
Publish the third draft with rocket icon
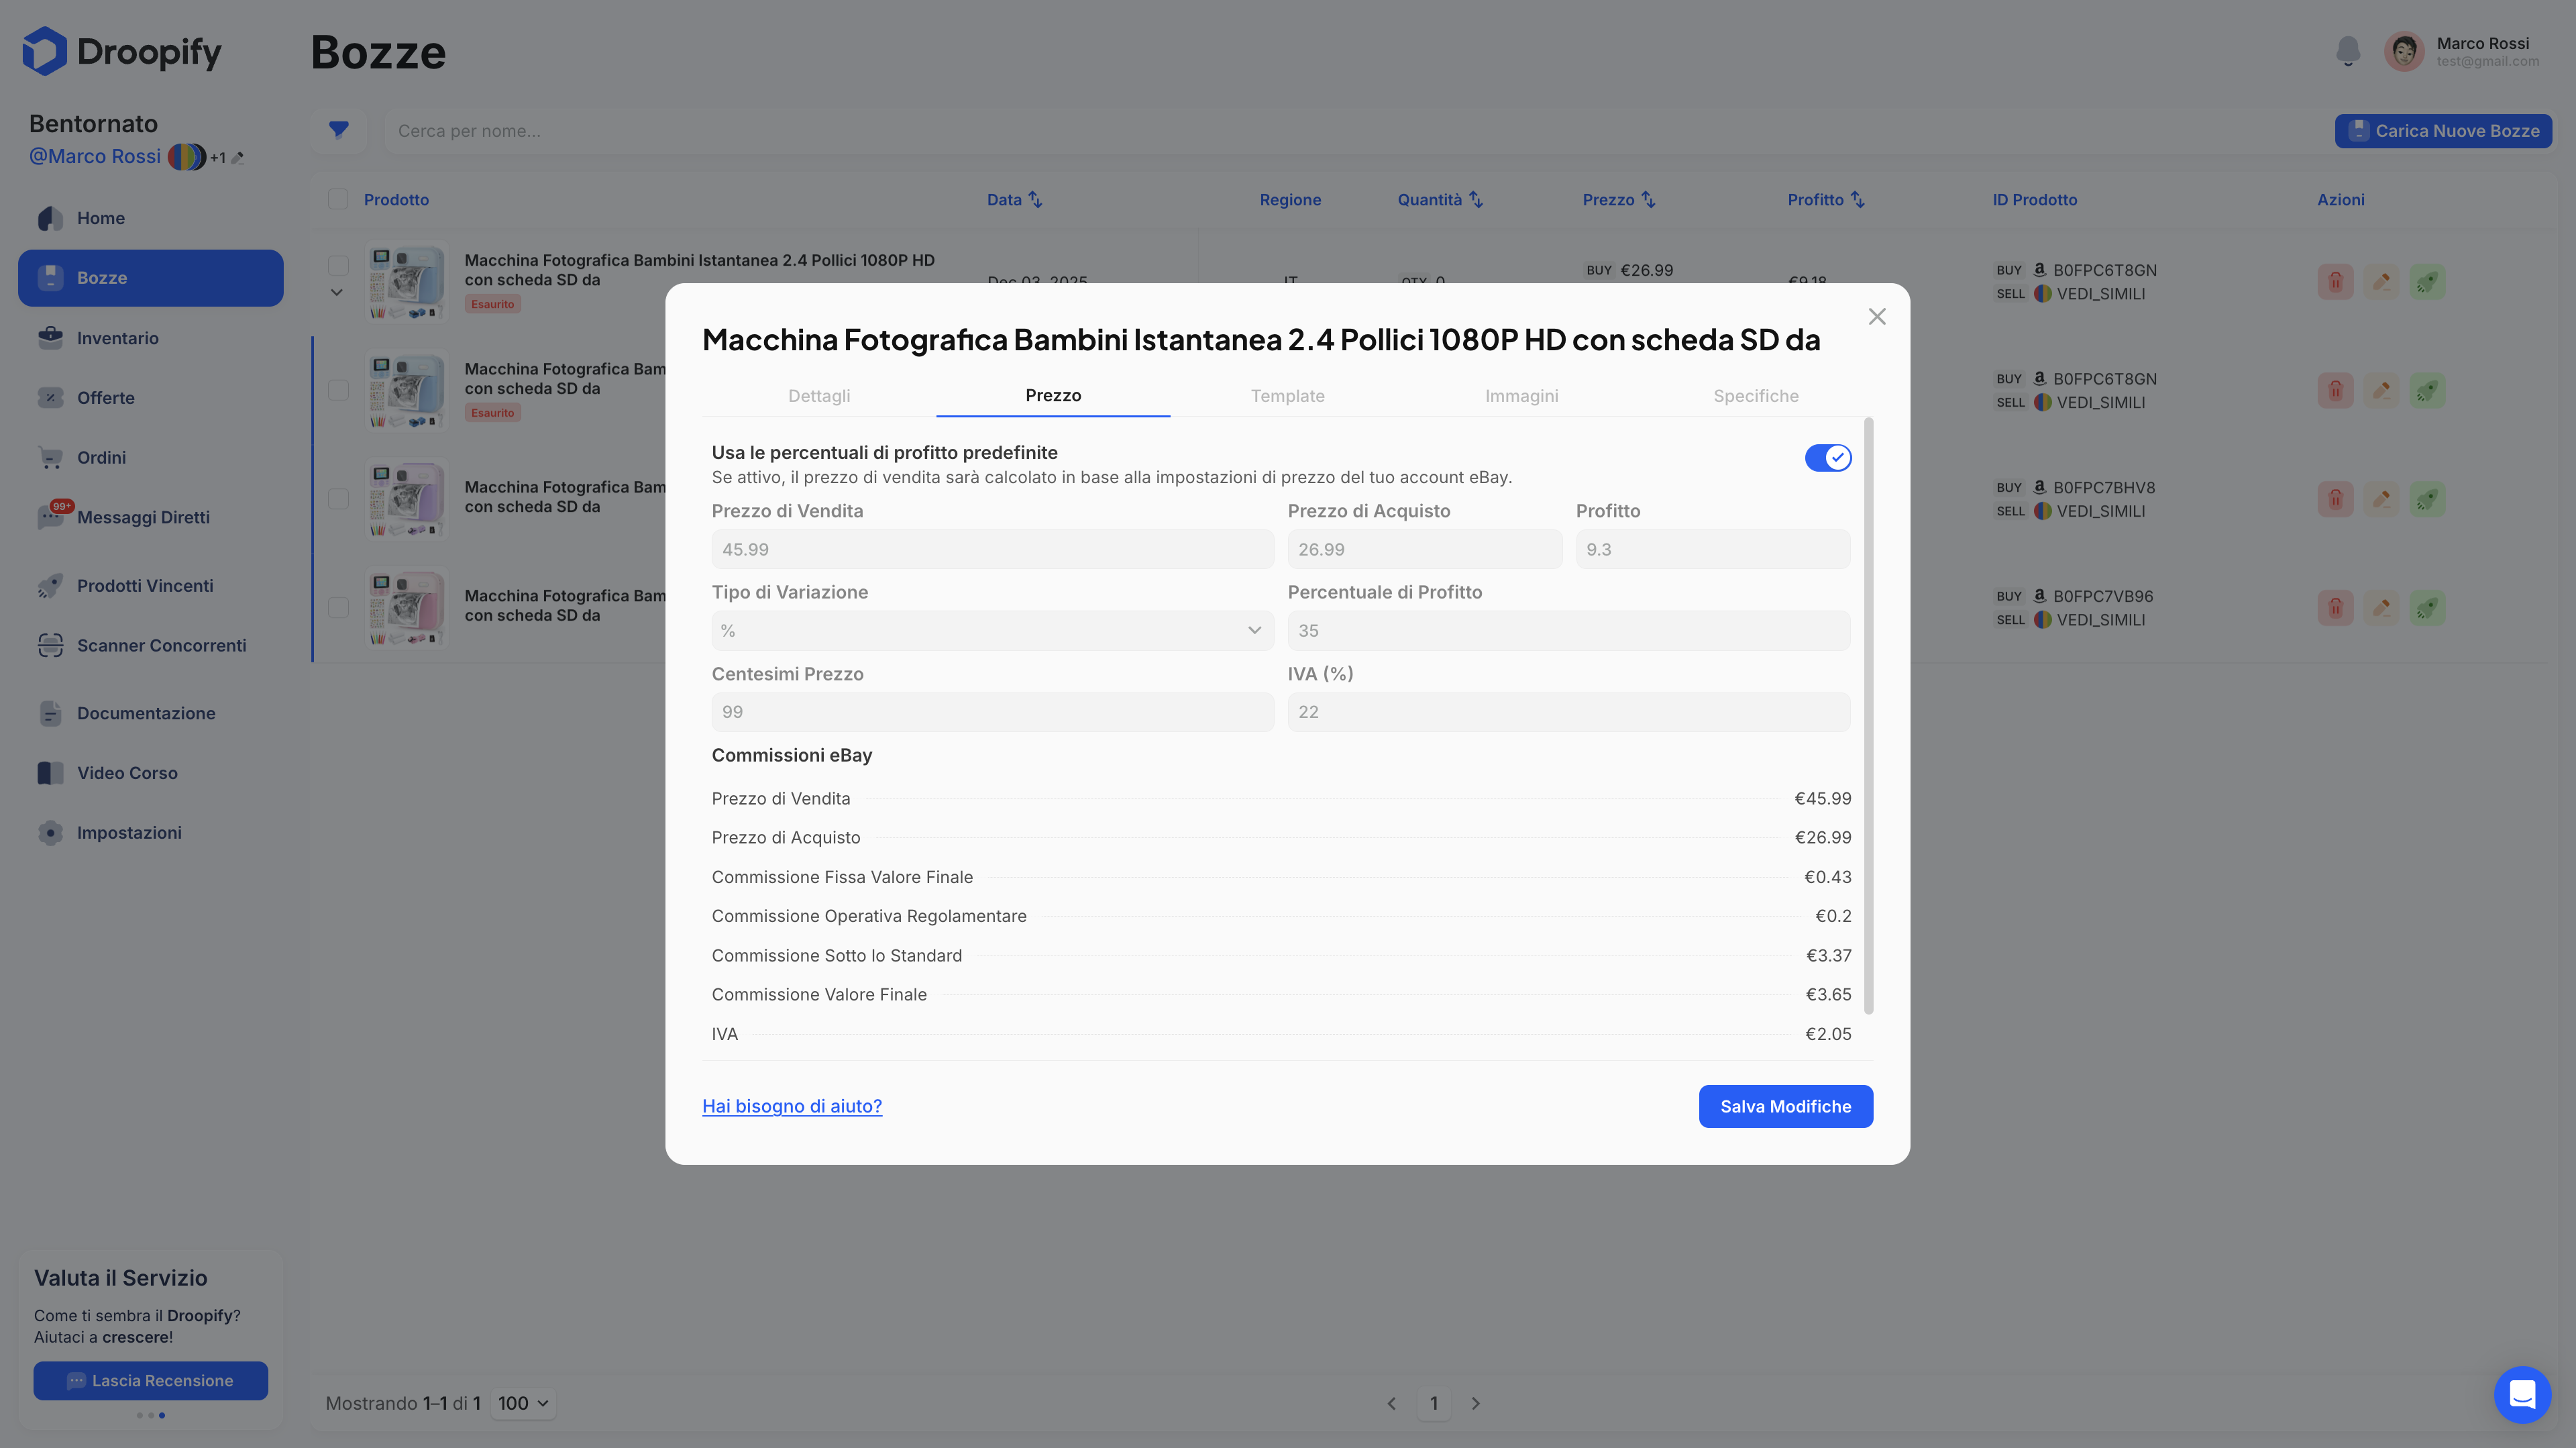click(x=2427, y=499)
